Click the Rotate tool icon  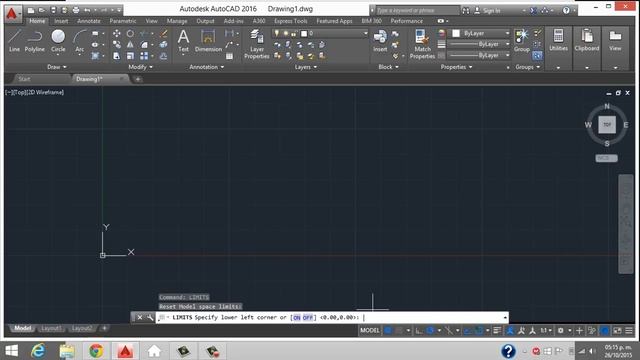pos(130,33)
